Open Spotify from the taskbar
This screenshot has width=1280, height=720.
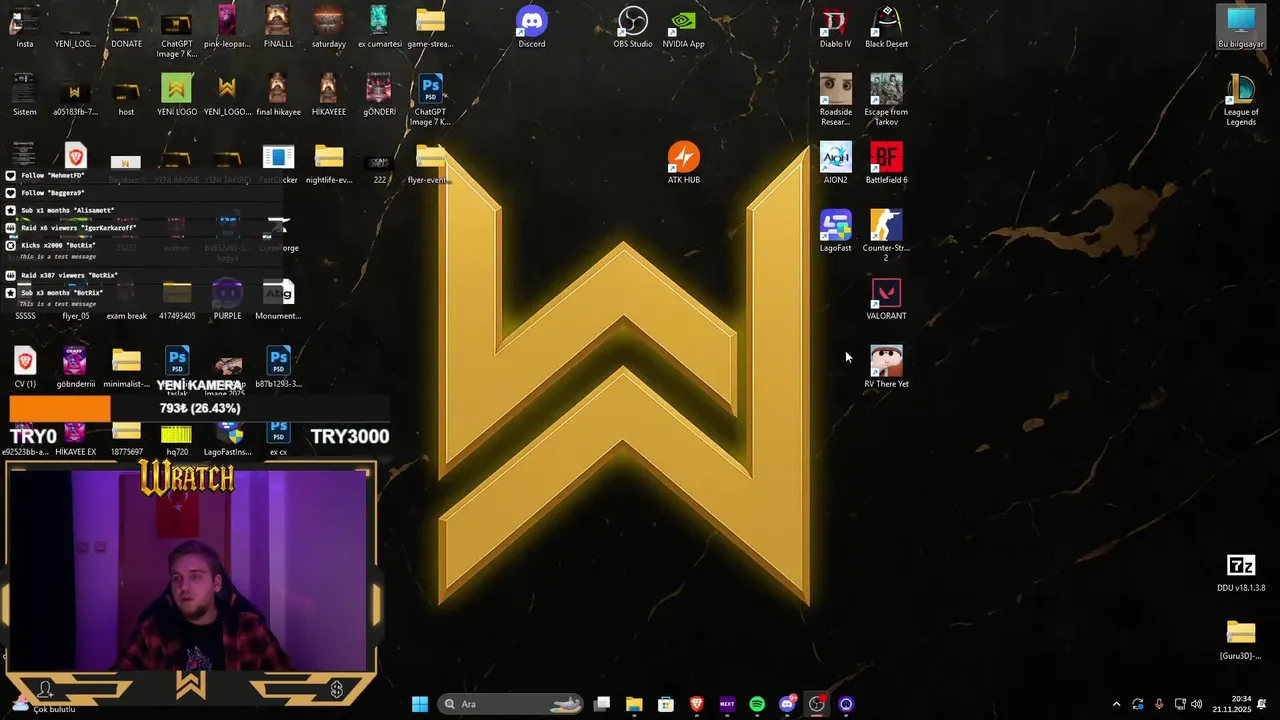tap(757, 704)
